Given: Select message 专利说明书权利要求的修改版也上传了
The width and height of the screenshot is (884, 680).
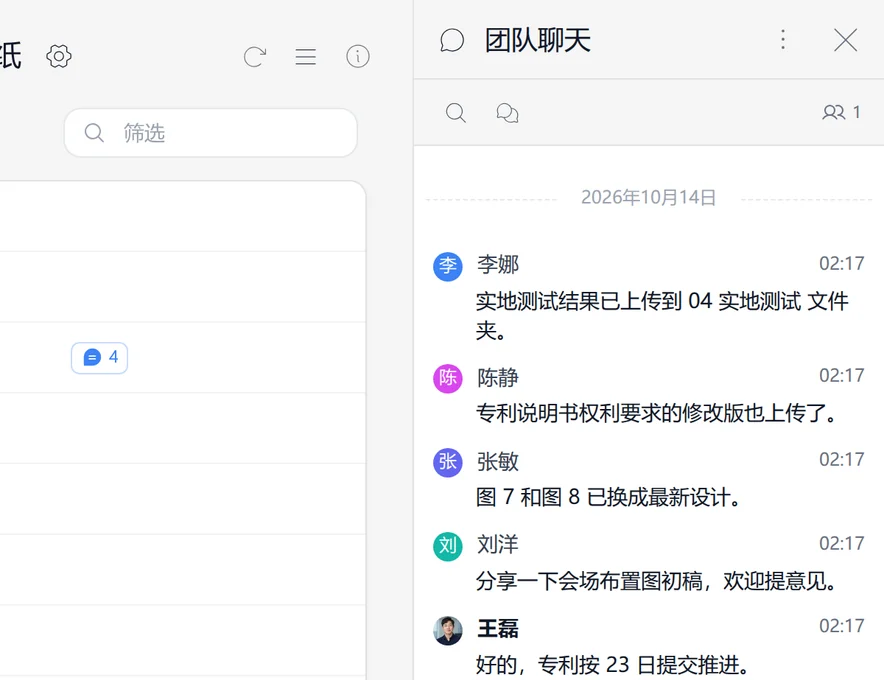Looking at the screenshot, I should 657,413.
